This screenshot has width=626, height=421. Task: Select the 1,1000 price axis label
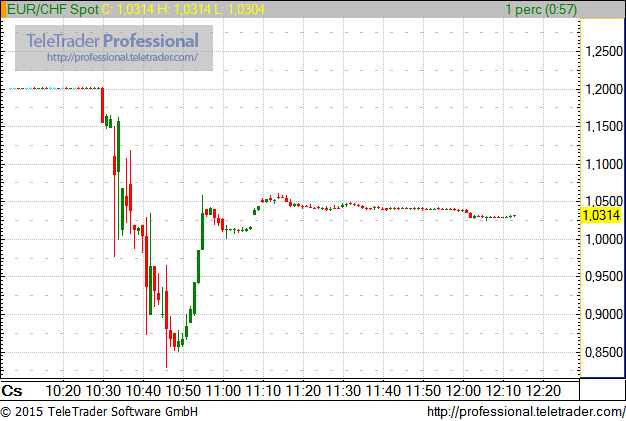(604, 164)
